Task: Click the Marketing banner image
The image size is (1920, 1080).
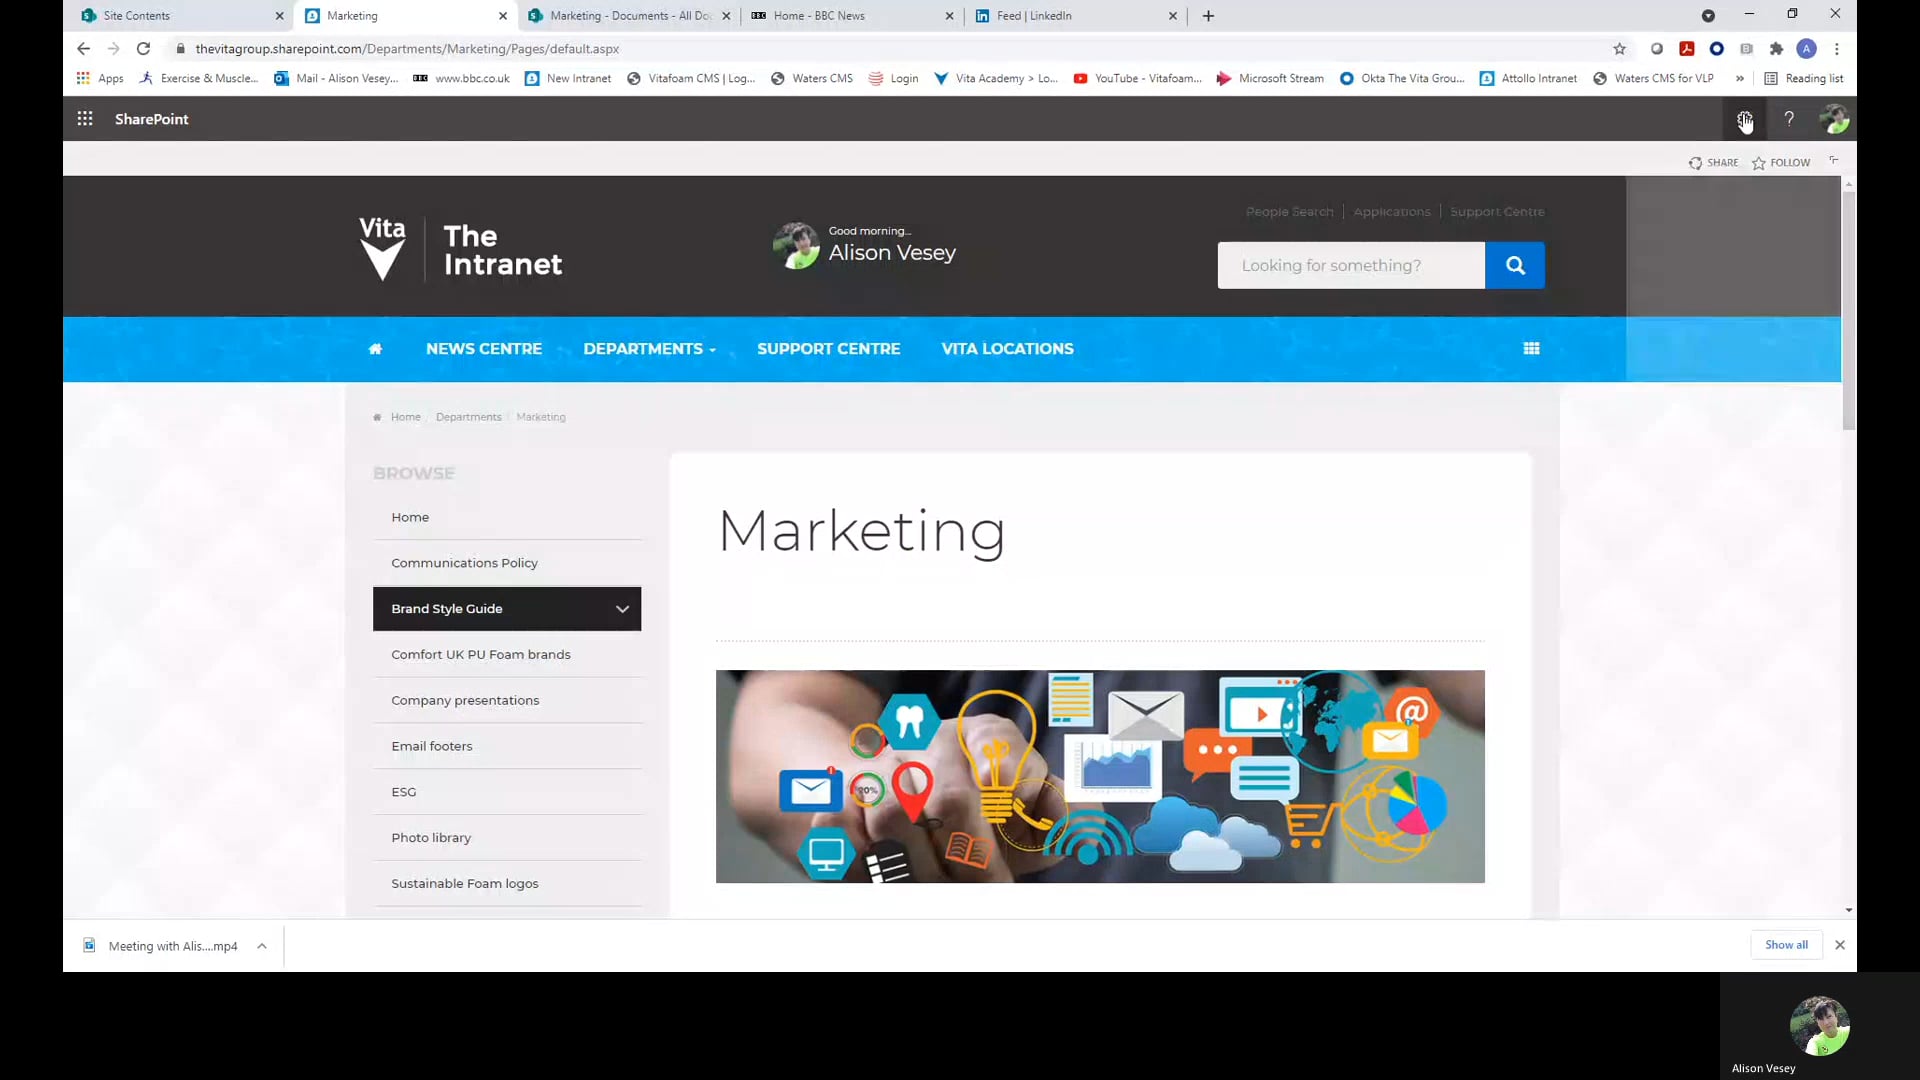Action: (x=1100, y=777)
